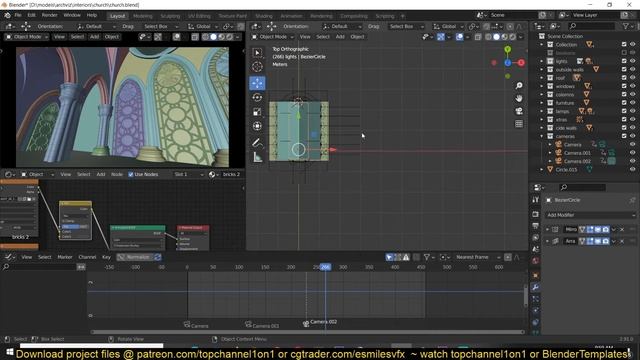Open the File menu
The width and height of the screenshot is (640, 360).
pos(18,15)
